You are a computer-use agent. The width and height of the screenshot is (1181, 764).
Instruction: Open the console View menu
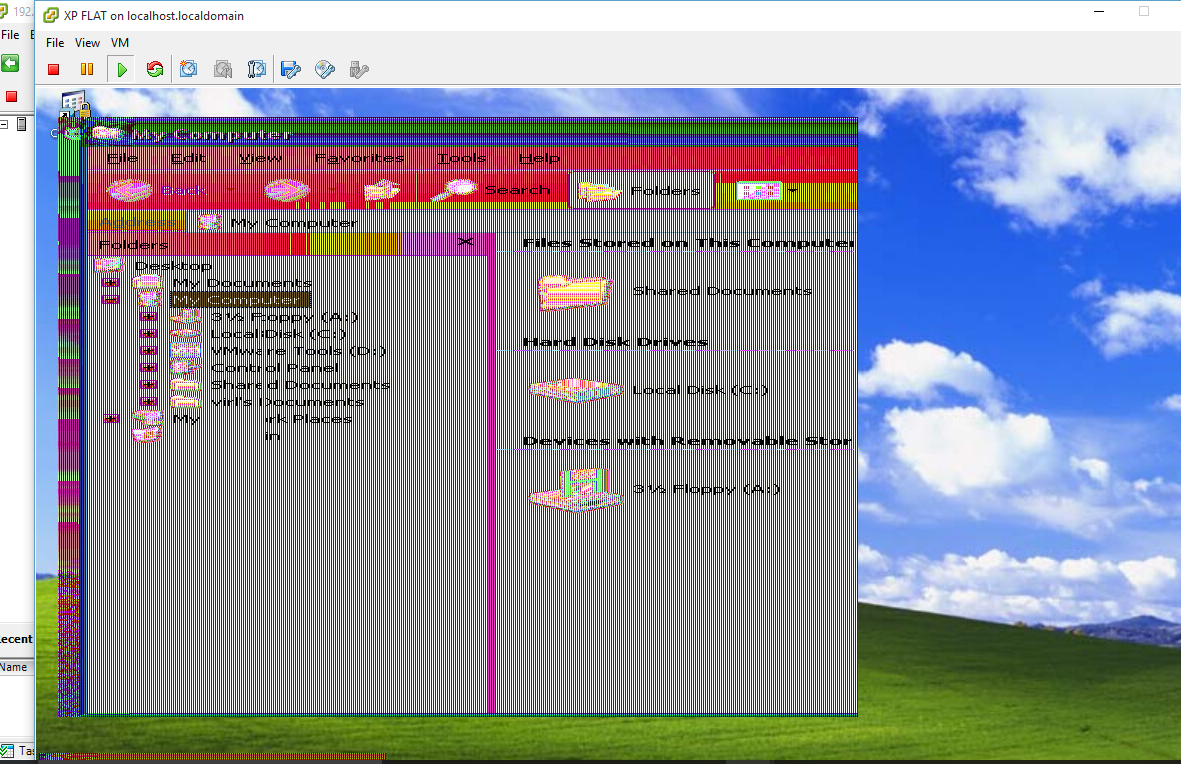[87, 43]
